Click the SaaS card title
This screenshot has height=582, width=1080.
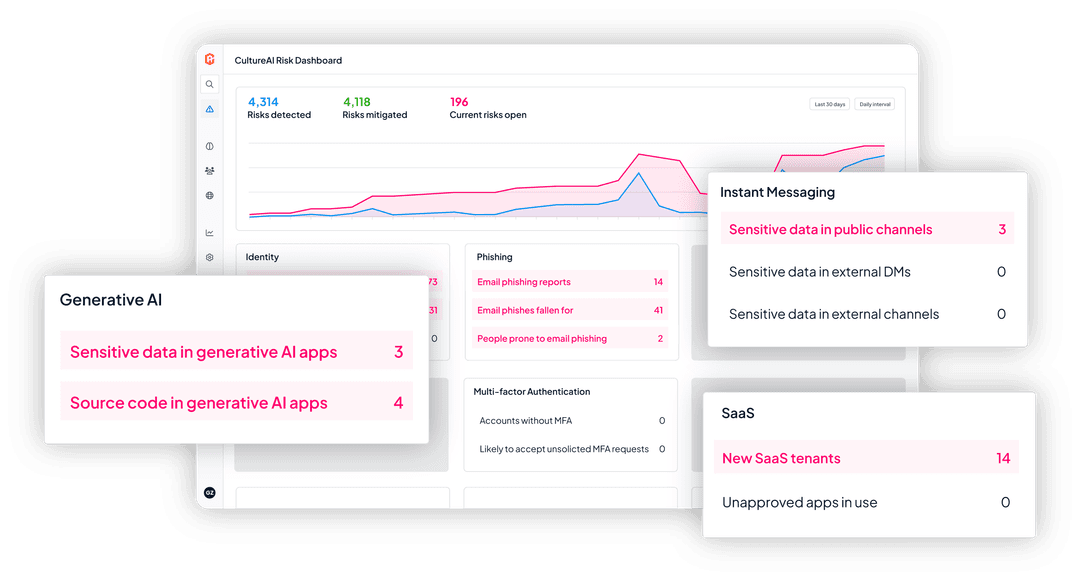click(738, 413)
